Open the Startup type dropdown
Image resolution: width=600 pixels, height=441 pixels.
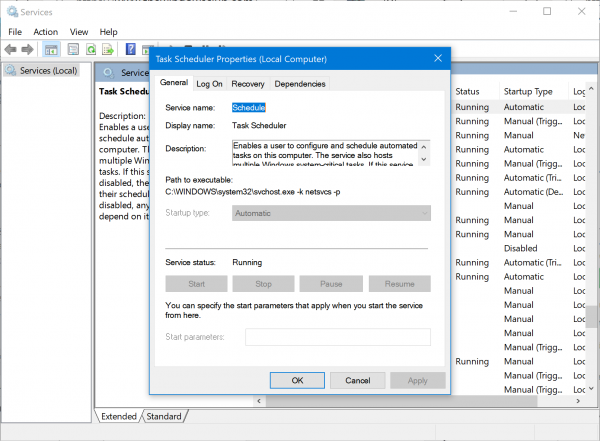click(331, 213)
